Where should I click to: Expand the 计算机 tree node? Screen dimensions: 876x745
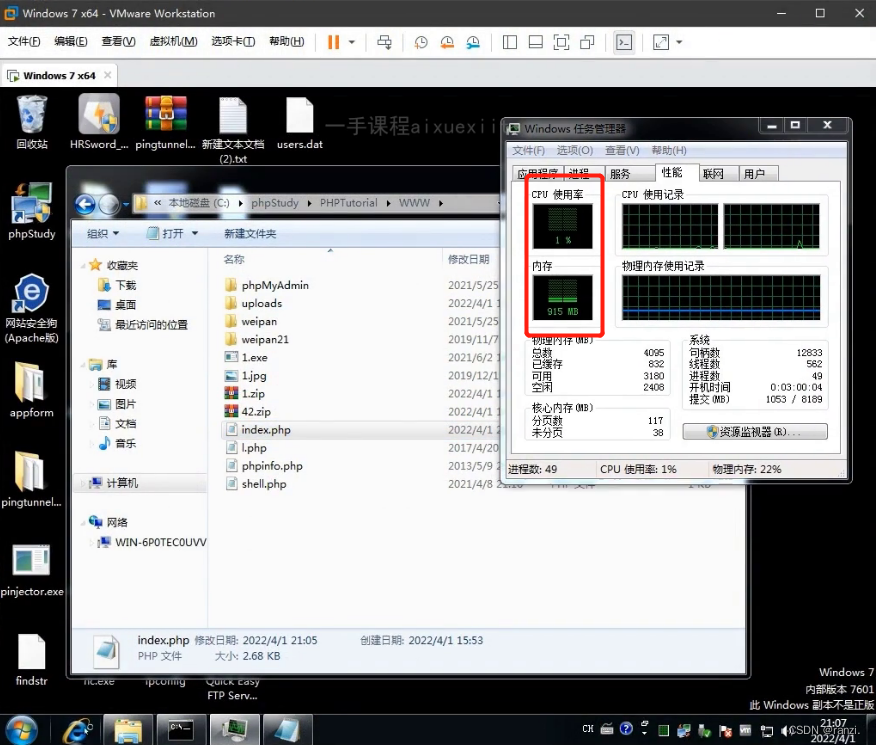point(83,483)
